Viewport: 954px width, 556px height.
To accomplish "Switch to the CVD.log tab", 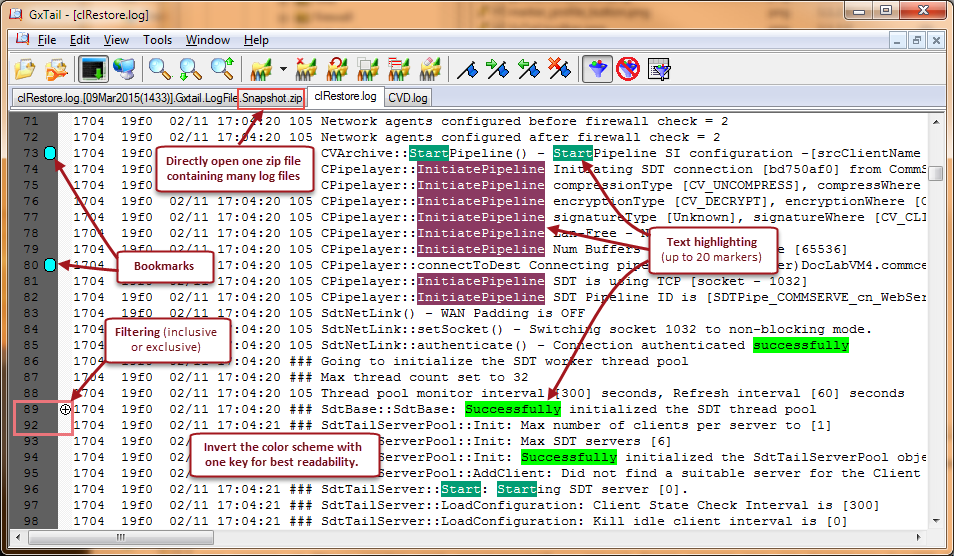I will tap(408, 98).
